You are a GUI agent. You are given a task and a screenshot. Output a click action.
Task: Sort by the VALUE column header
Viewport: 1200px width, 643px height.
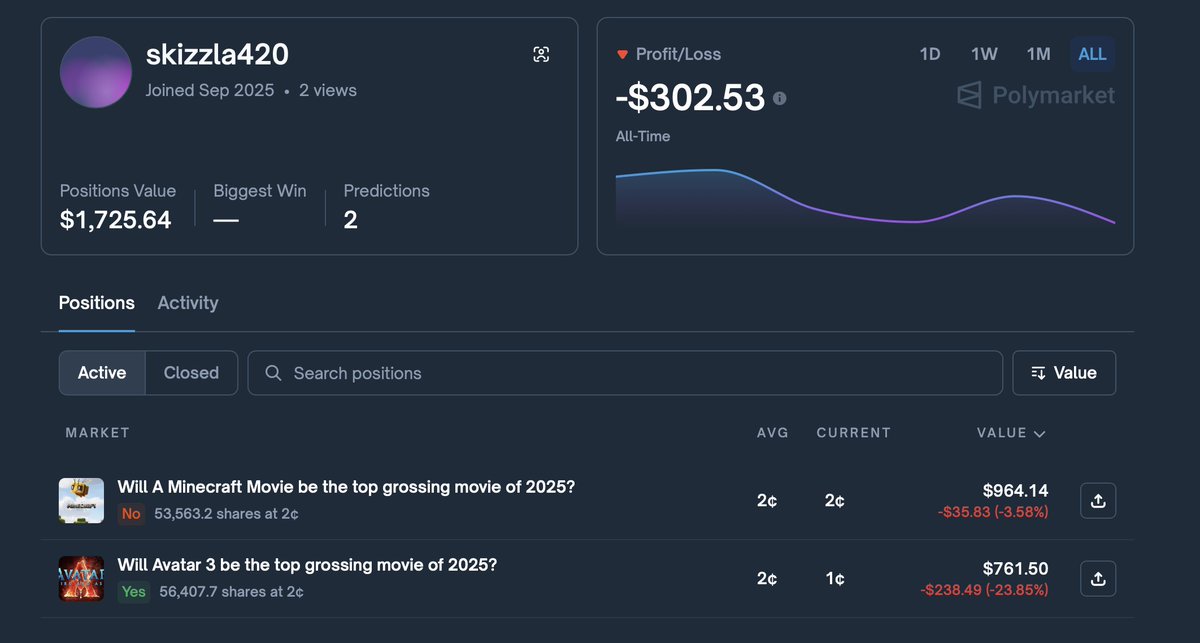point(1011,433)
